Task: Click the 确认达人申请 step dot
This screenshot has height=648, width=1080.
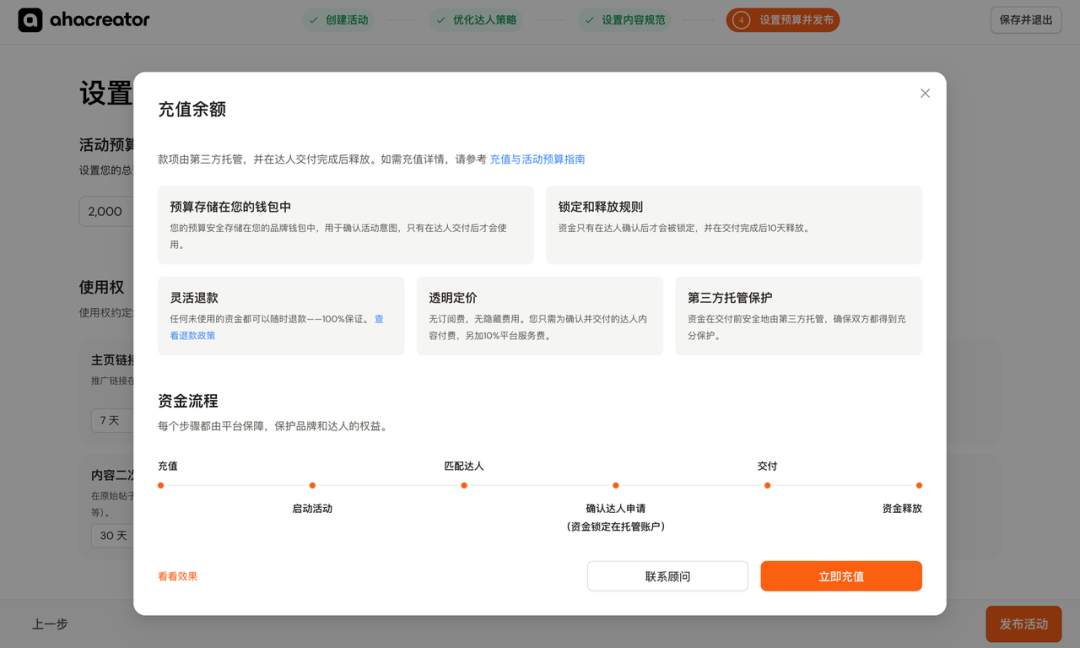Action: pos(616,485)
